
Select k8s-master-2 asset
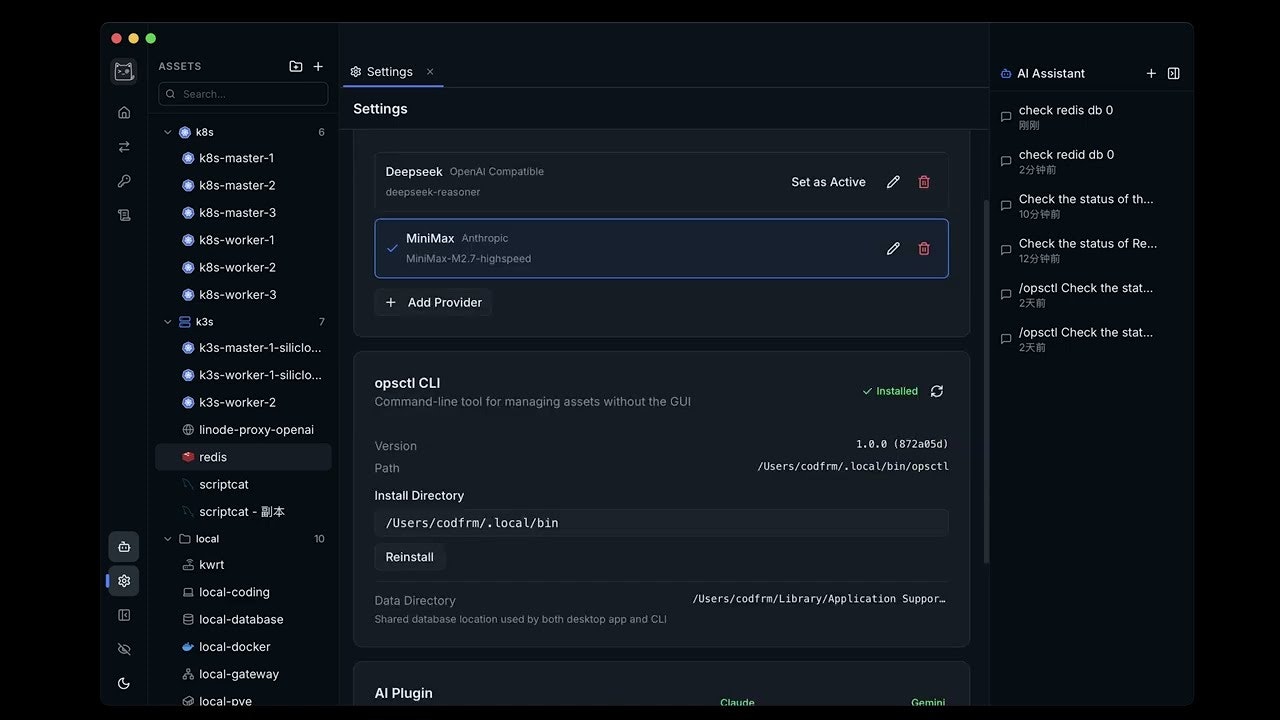243,185
